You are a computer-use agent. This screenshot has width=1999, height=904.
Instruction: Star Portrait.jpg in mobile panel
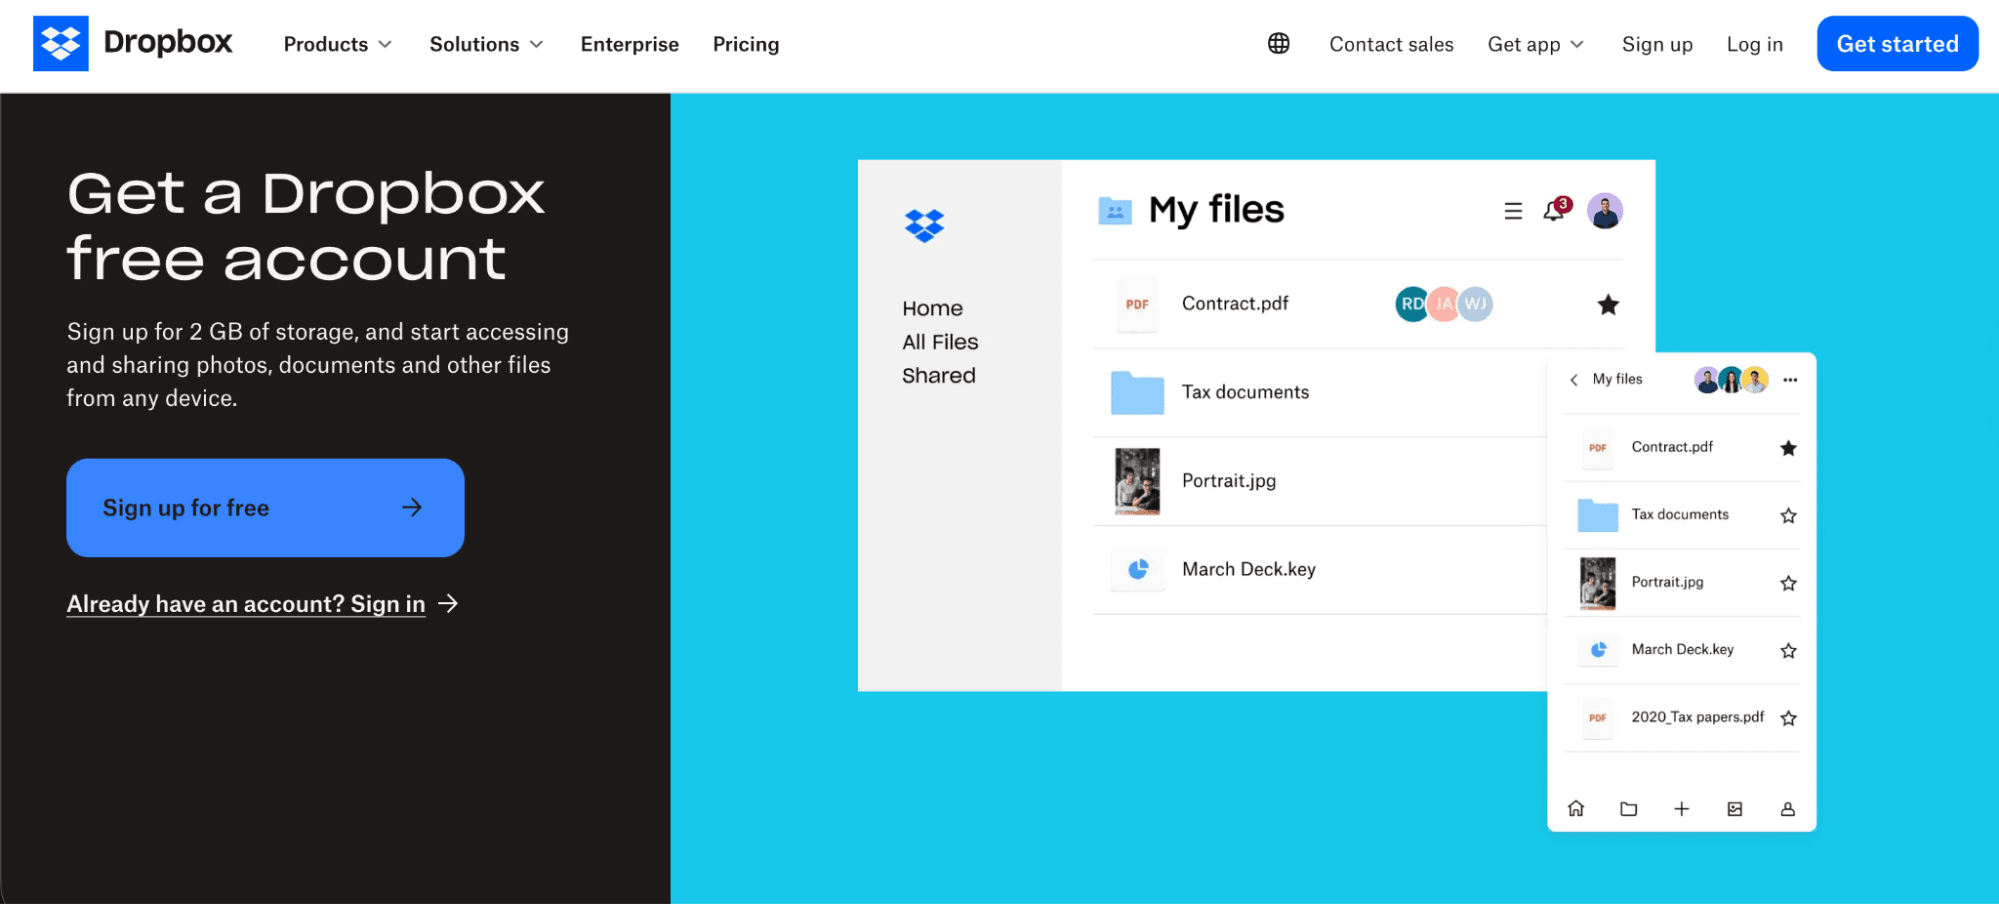[1788, 583]
